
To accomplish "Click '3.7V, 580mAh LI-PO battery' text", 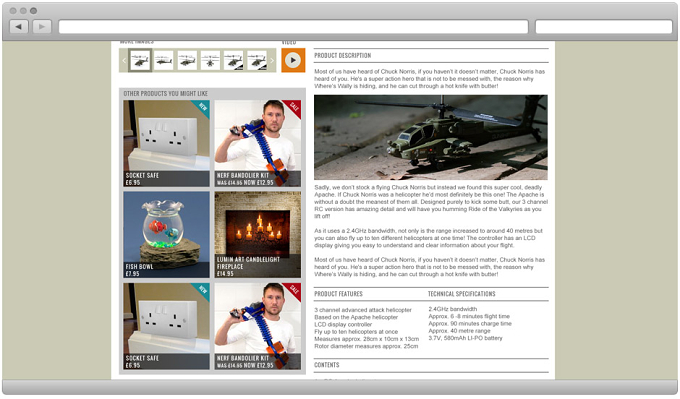I will click(x=465, y=338).
